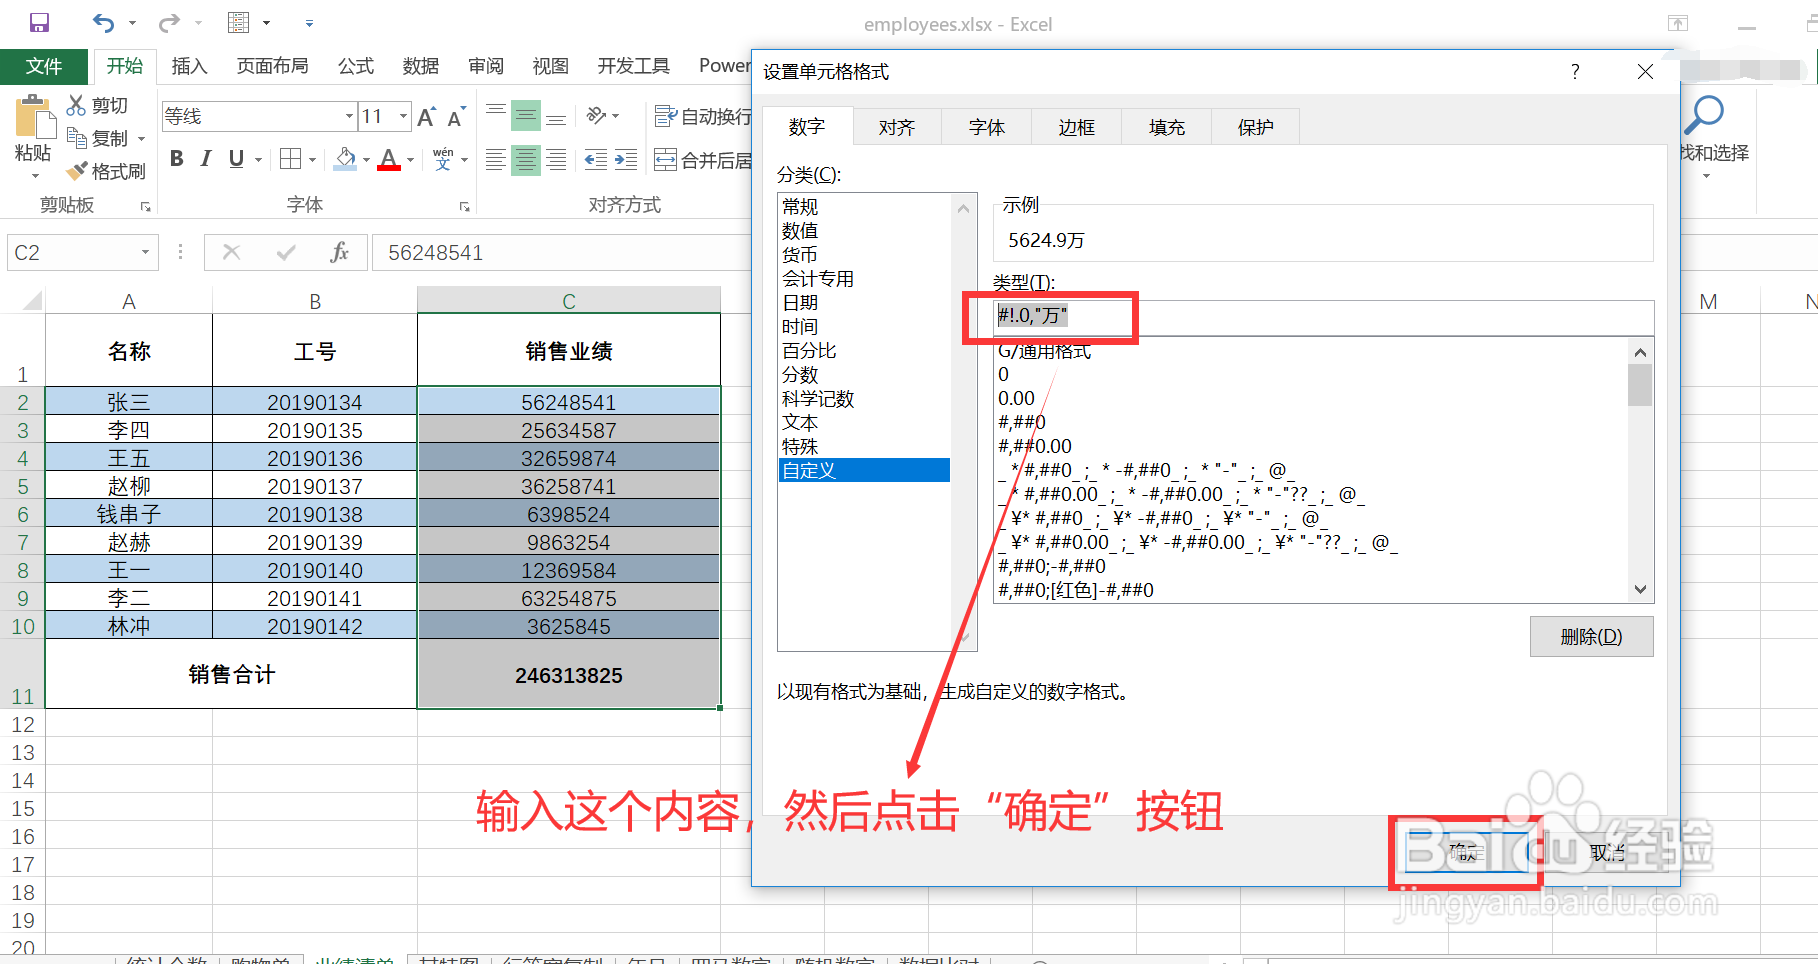1818x964 pixels.
Task: Click the Paste clipboard icon
Action: click(x=34, y=117)
